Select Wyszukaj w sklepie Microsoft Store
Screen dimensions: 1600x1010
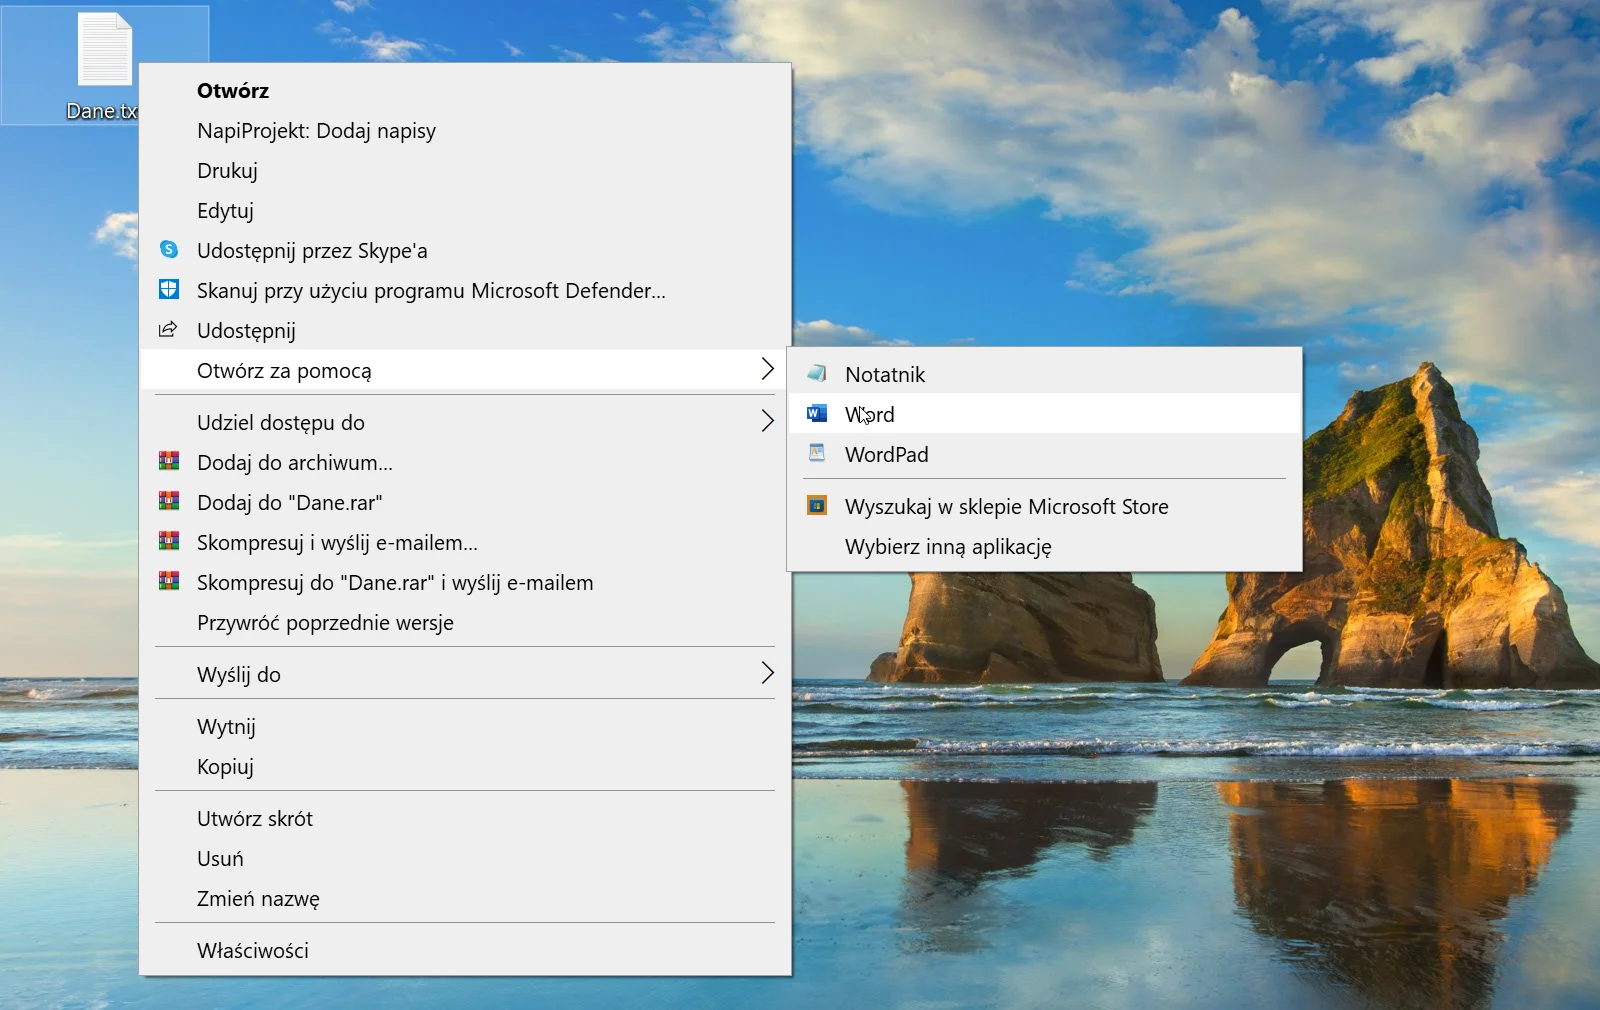[1044, 506]
